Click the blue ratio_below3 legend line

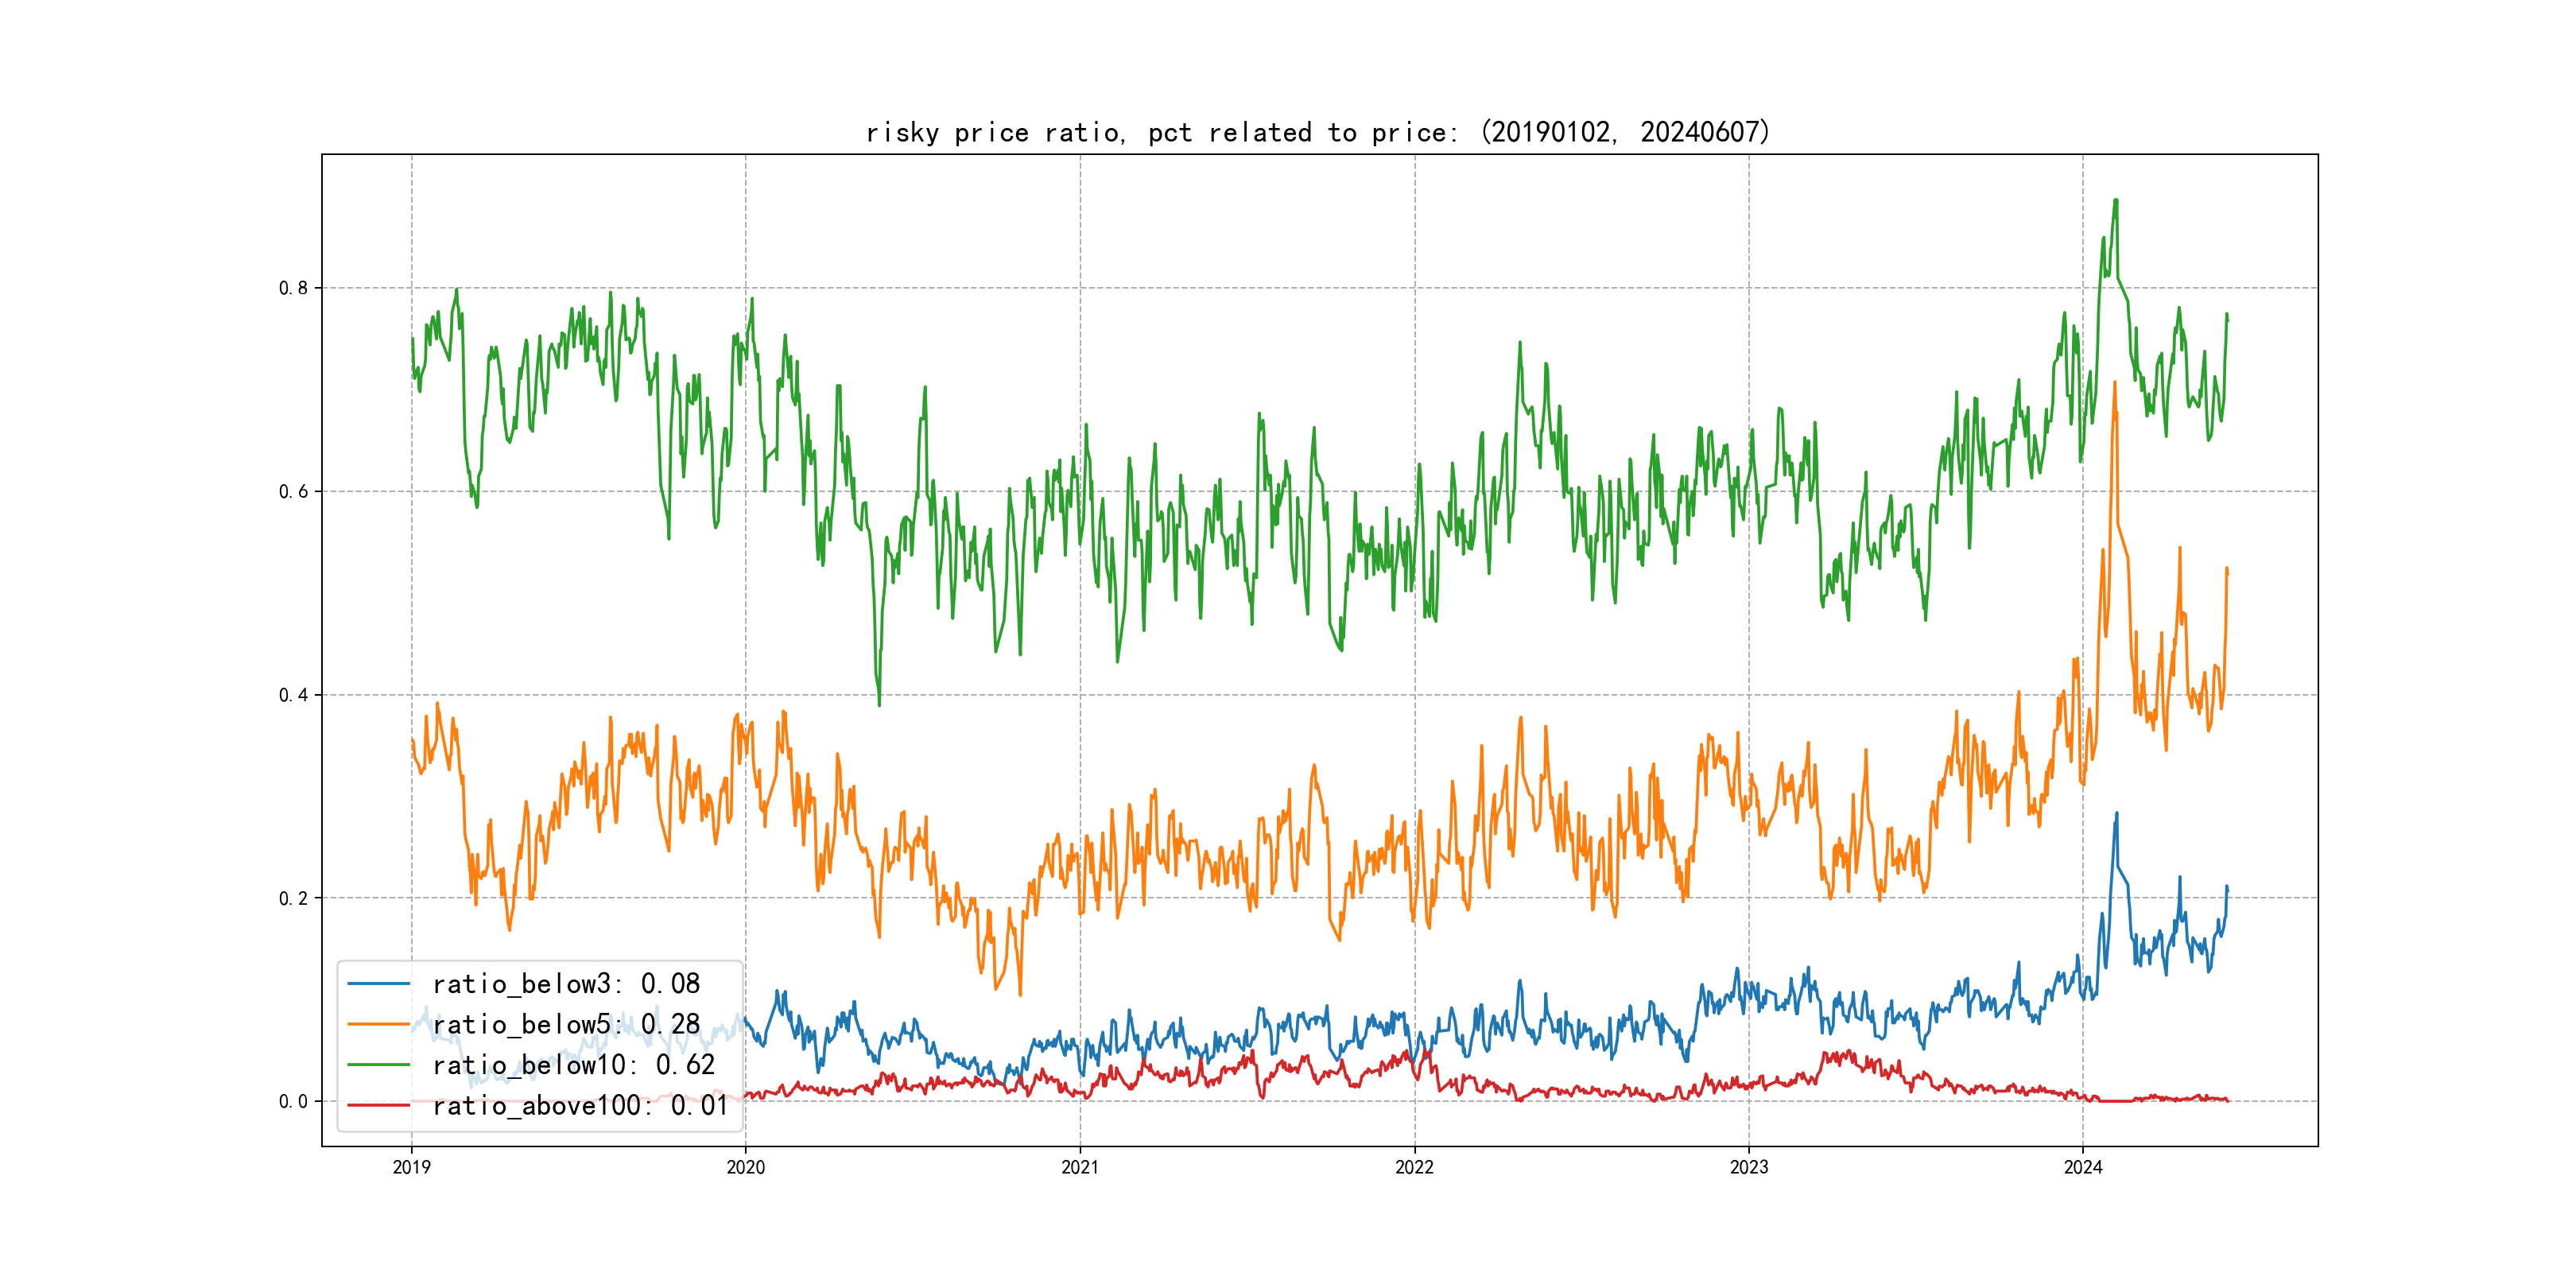tap(378, 984)
